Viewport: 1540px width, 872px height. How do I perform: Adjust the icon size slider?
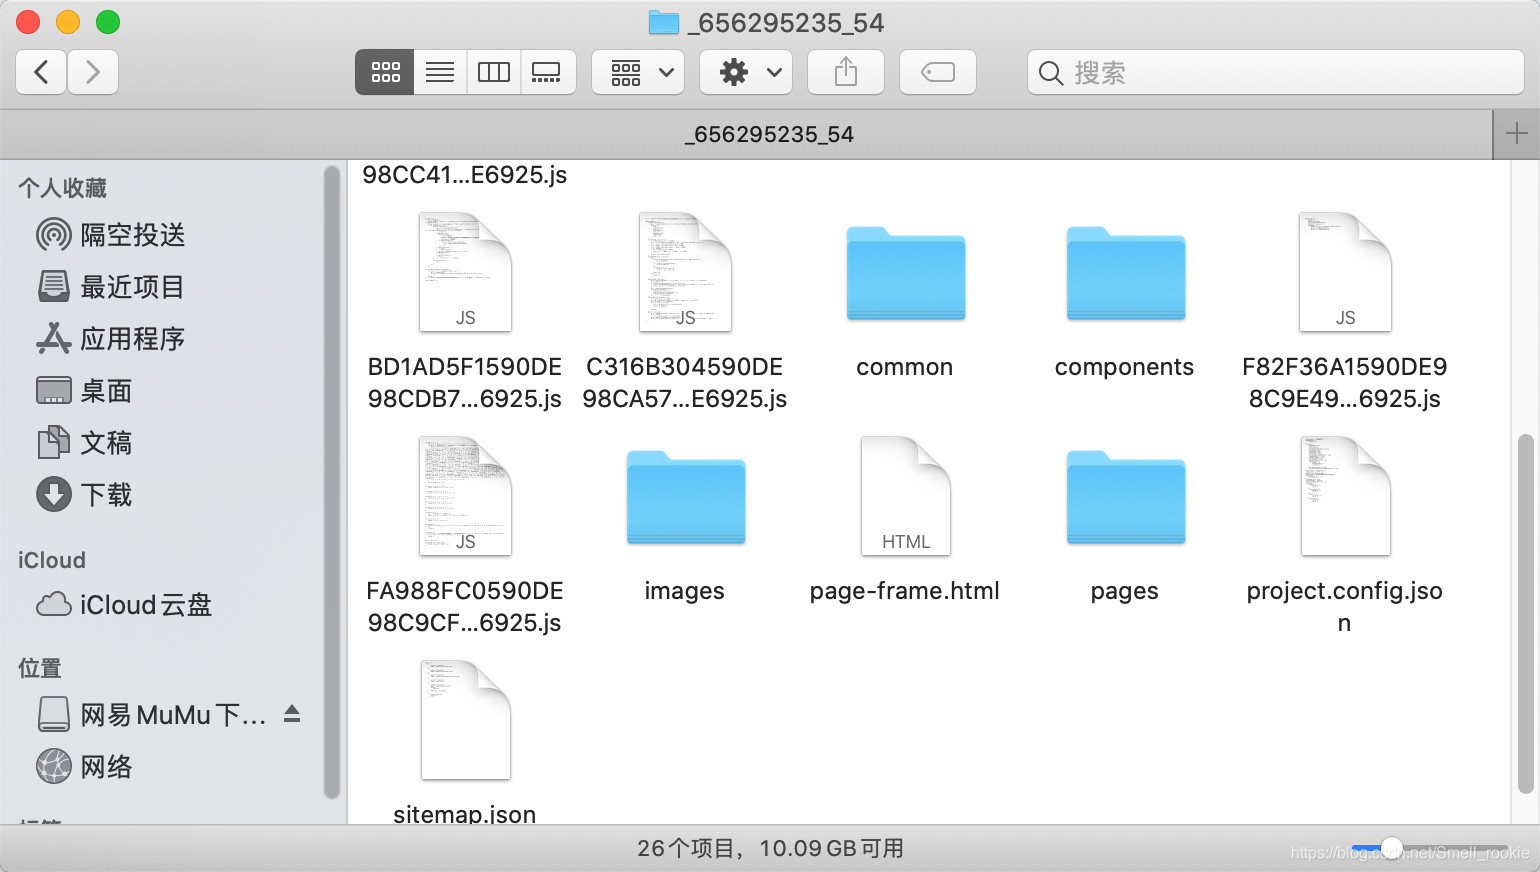coord(1392,849)
